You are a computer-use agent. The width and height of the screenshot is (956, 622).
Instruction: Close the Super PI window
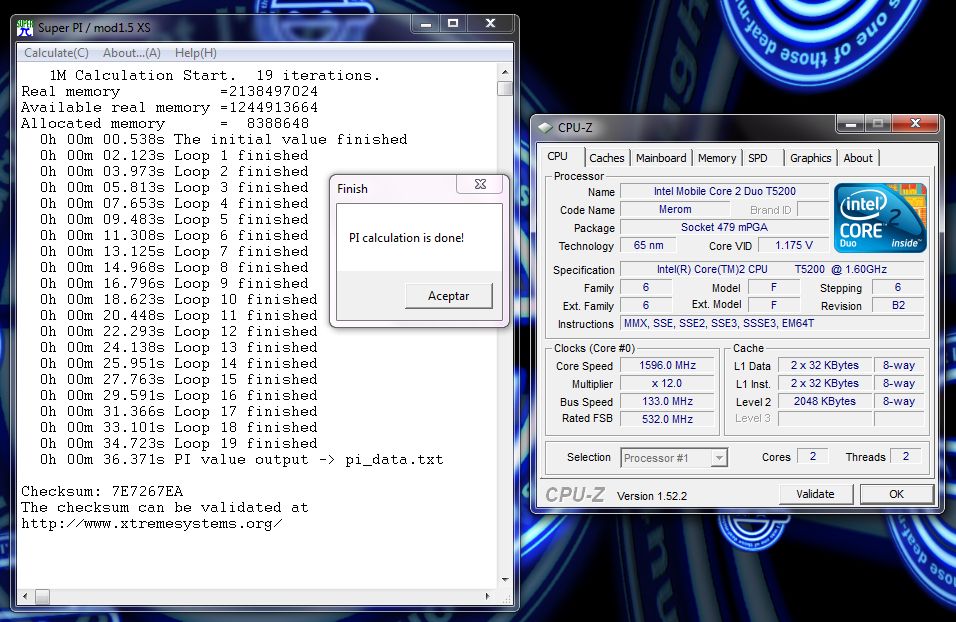pyautogui.click(x=490, y=24)
